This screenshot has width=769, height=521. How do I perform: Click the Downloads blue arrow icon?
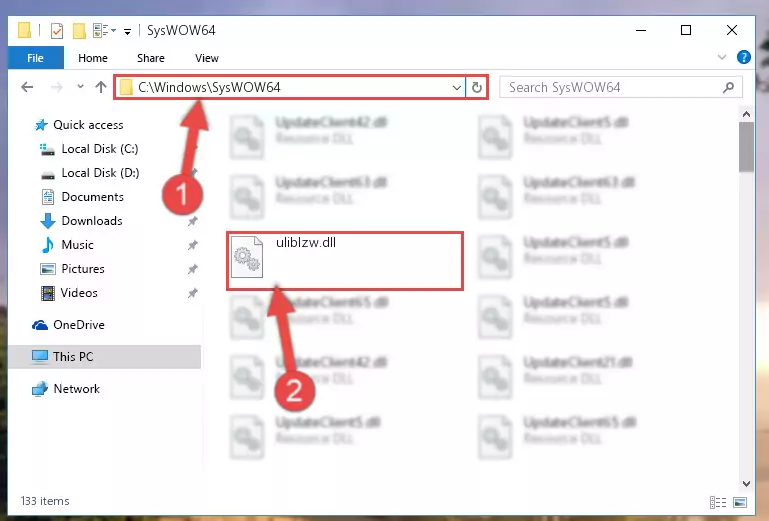tap(48, 221)
